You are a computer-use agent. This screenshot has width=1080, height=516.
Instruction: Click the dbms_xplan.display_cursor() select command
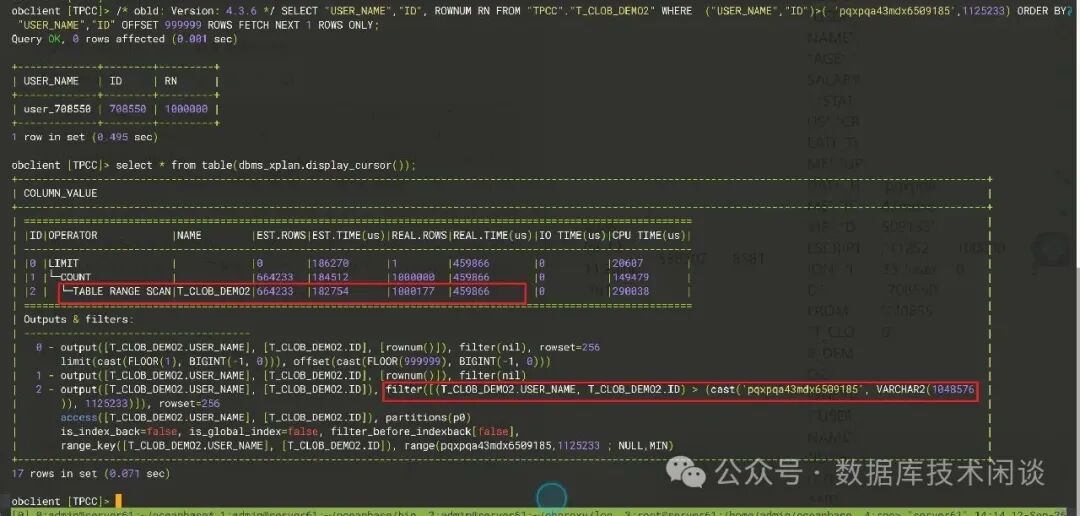tap(266, 165)
